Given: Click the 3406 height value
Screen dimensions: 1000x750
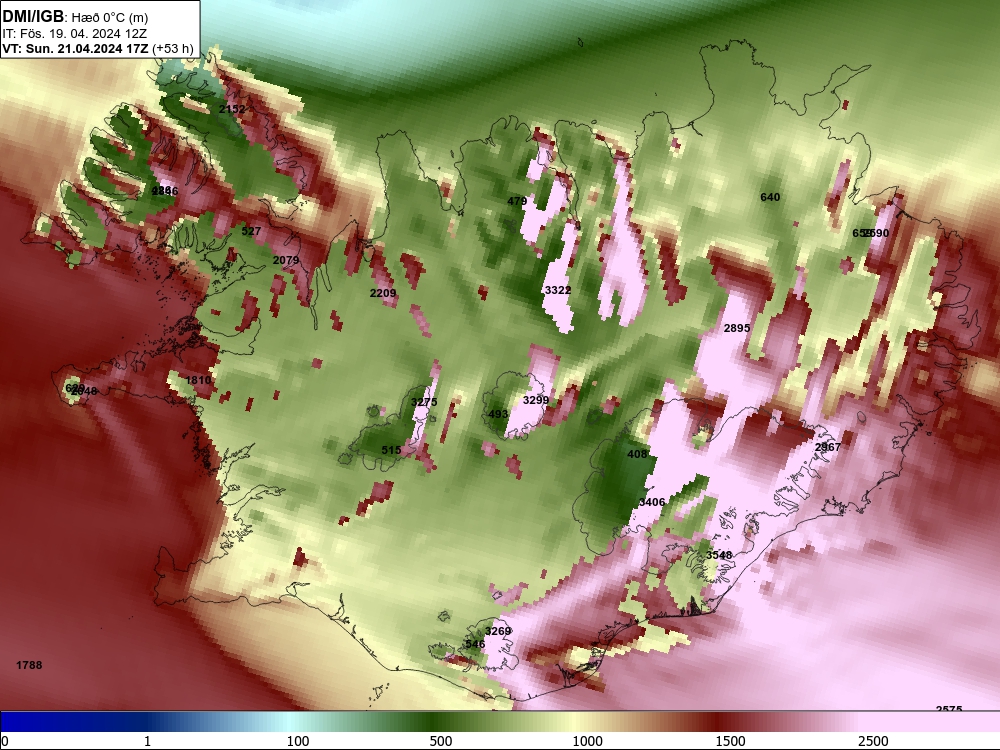Looking at the screenshot, I should point(652,502).
